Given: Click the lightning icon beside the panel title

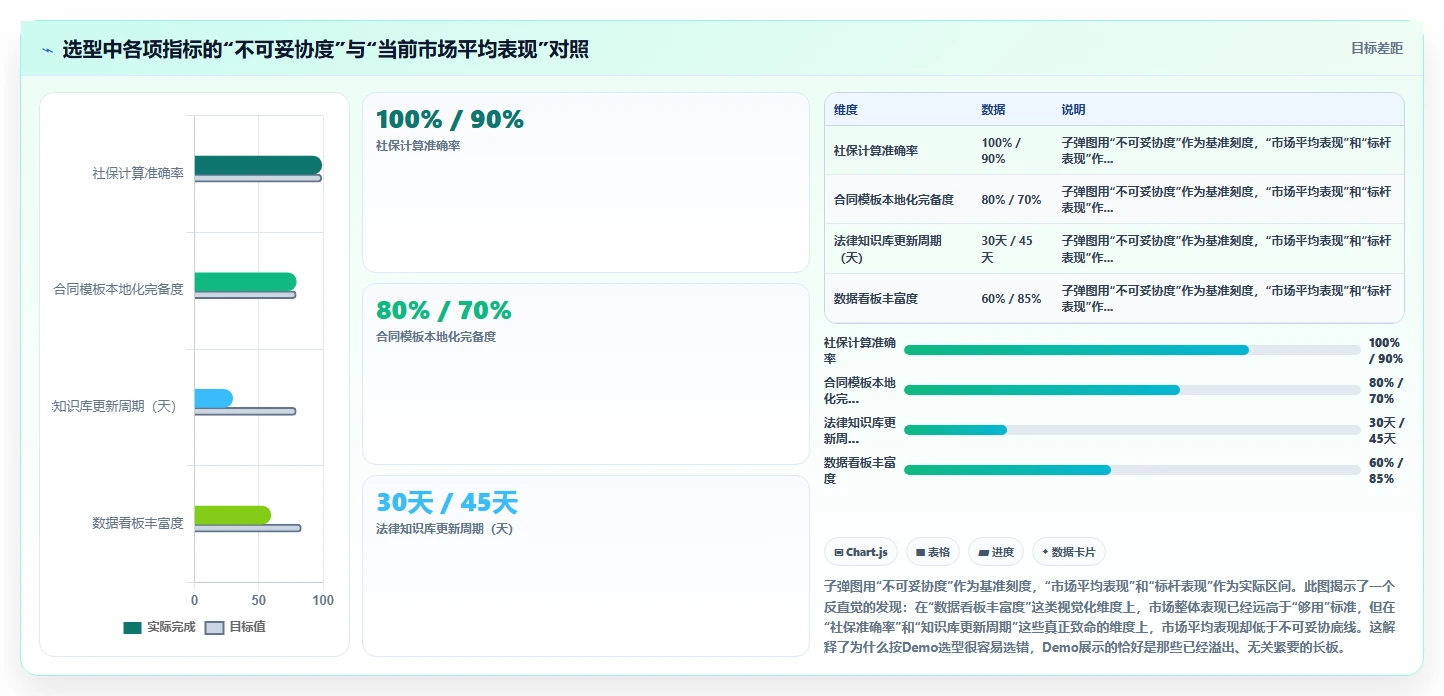Looking at the screenshot, I should click(48, 49).
